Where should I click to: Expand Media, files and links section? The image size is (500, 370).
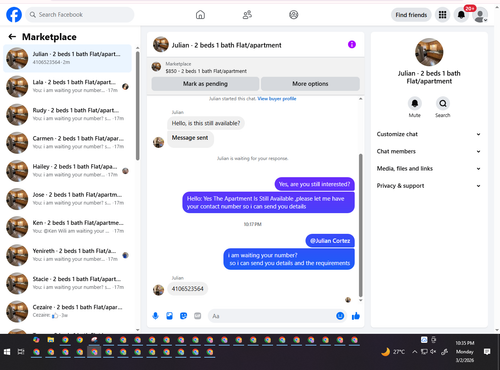point(429,169)
